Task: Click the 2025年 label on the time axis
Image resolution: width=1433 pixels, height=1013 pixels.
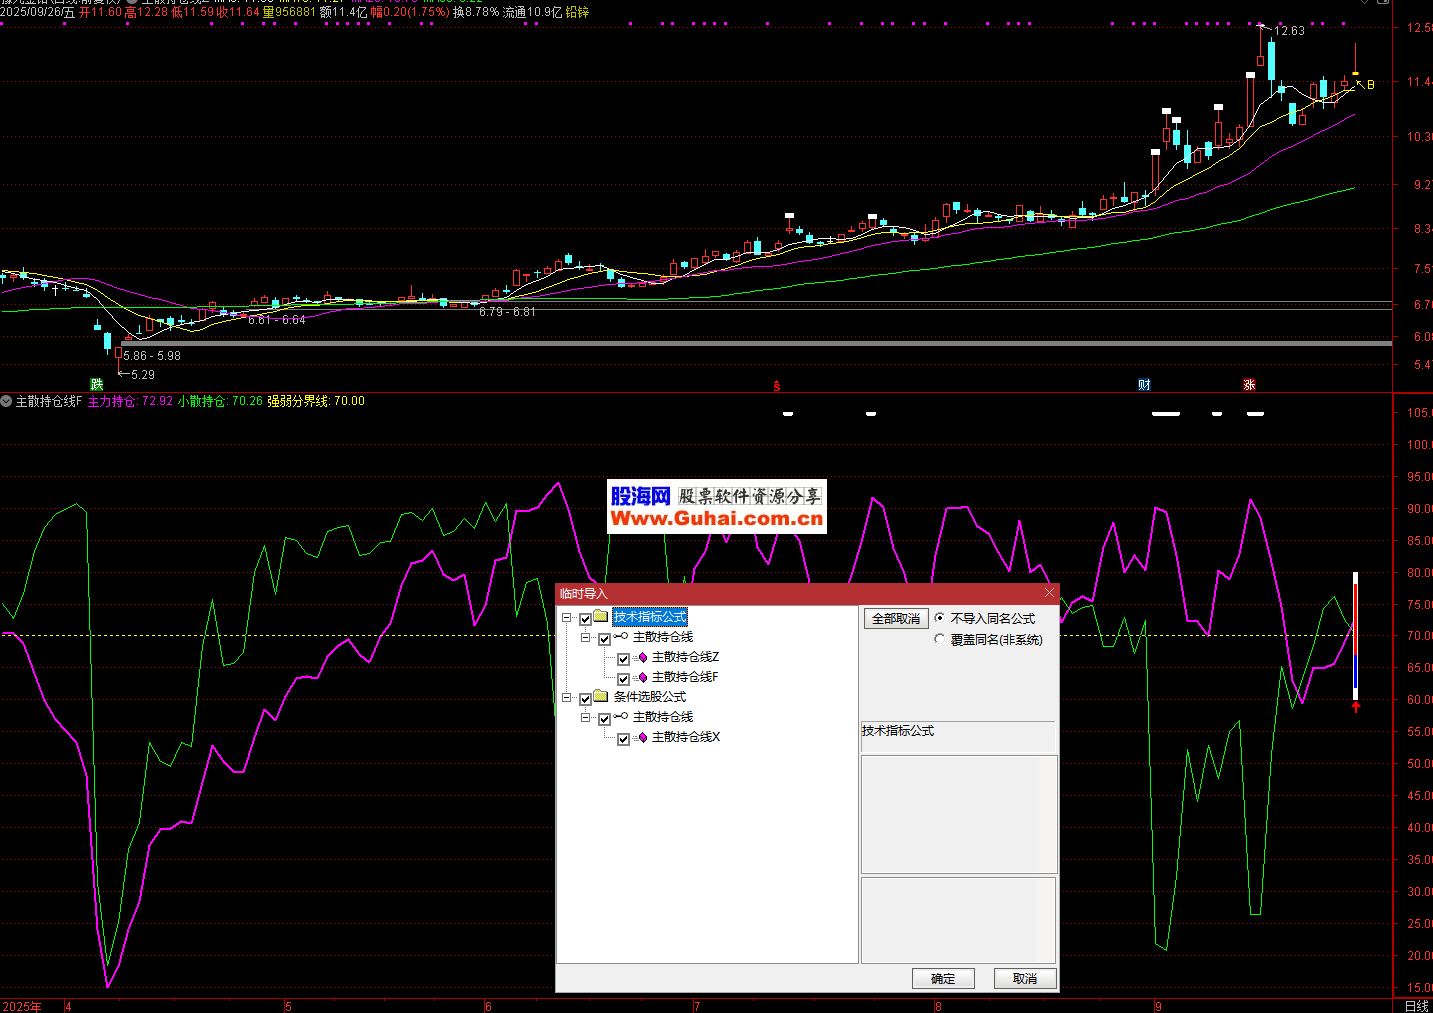Action: pyautogui.click(x=22, y=1006)
